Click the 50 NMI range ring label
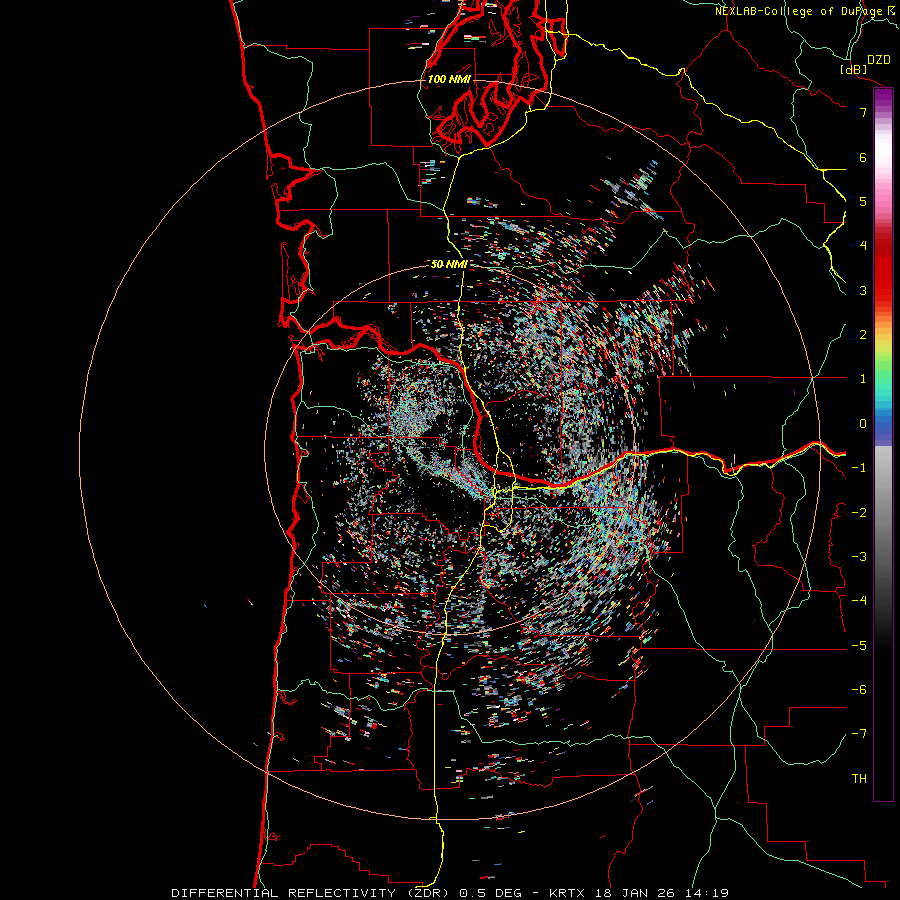The height and width of the screenshot is (900, 900). pos(449,264)
